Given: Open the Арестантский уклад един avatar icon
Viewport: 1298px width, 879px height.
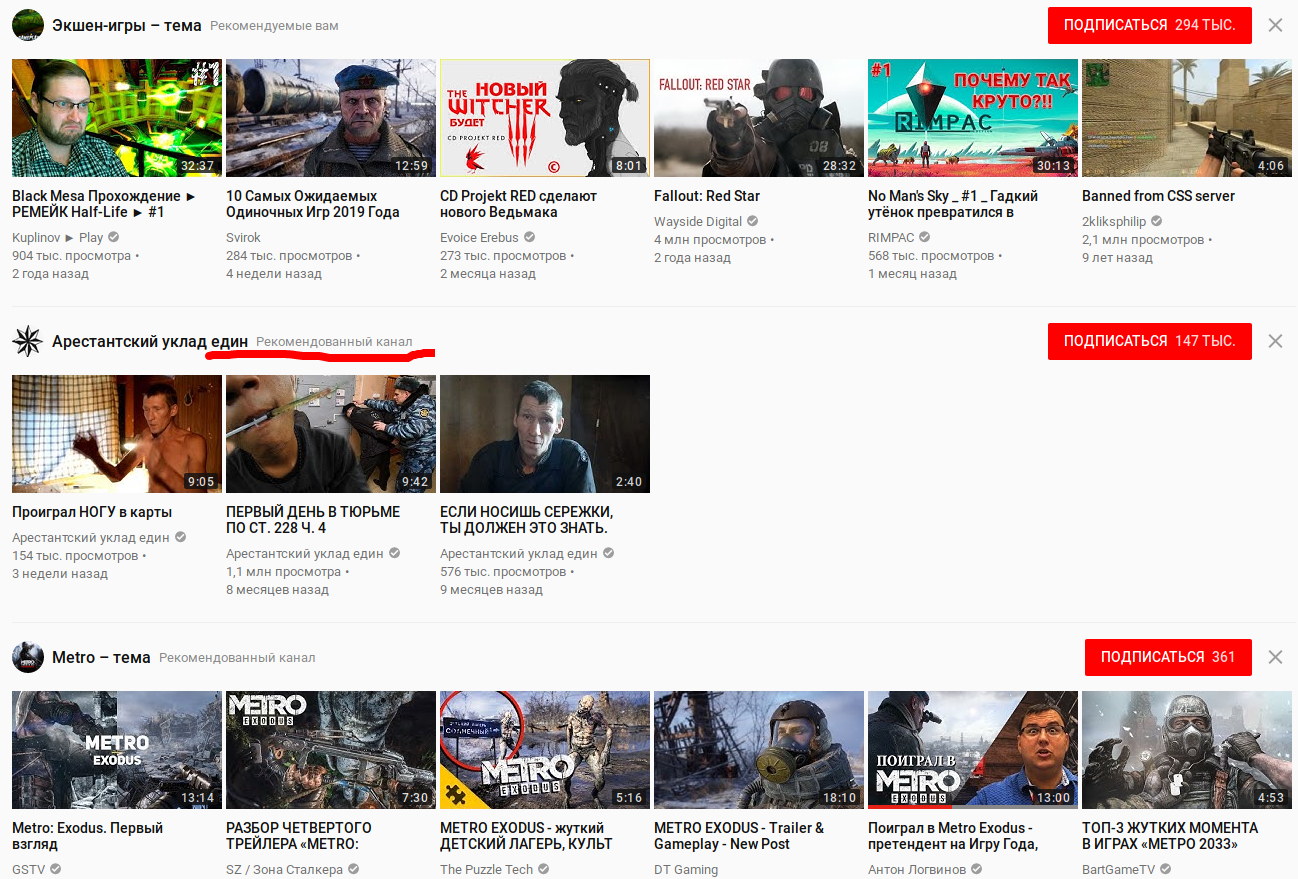Looking at the screenshot, I should tap(28, 341).
